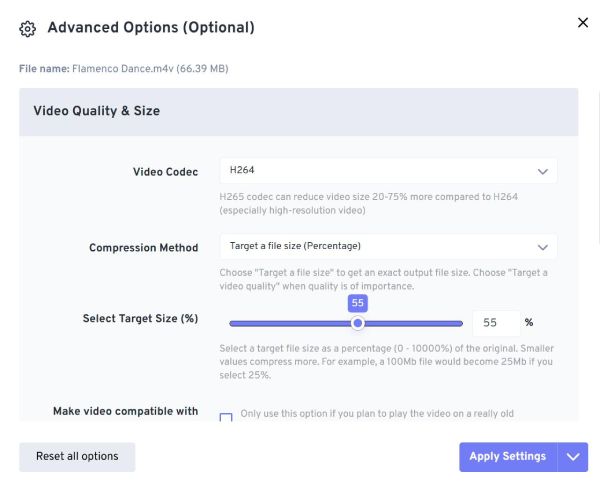Click the Compression Method label

pyautogui.click(x=143, y=248)
